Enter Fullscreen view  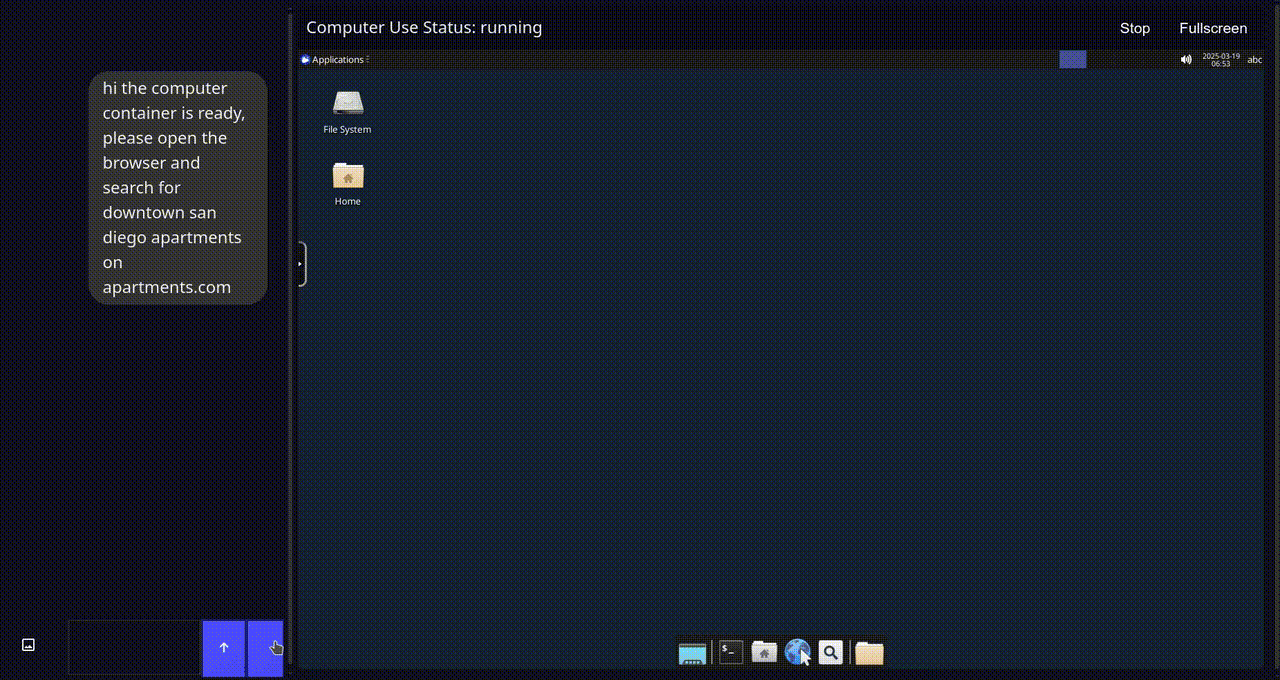click(x=1213, y=28)
